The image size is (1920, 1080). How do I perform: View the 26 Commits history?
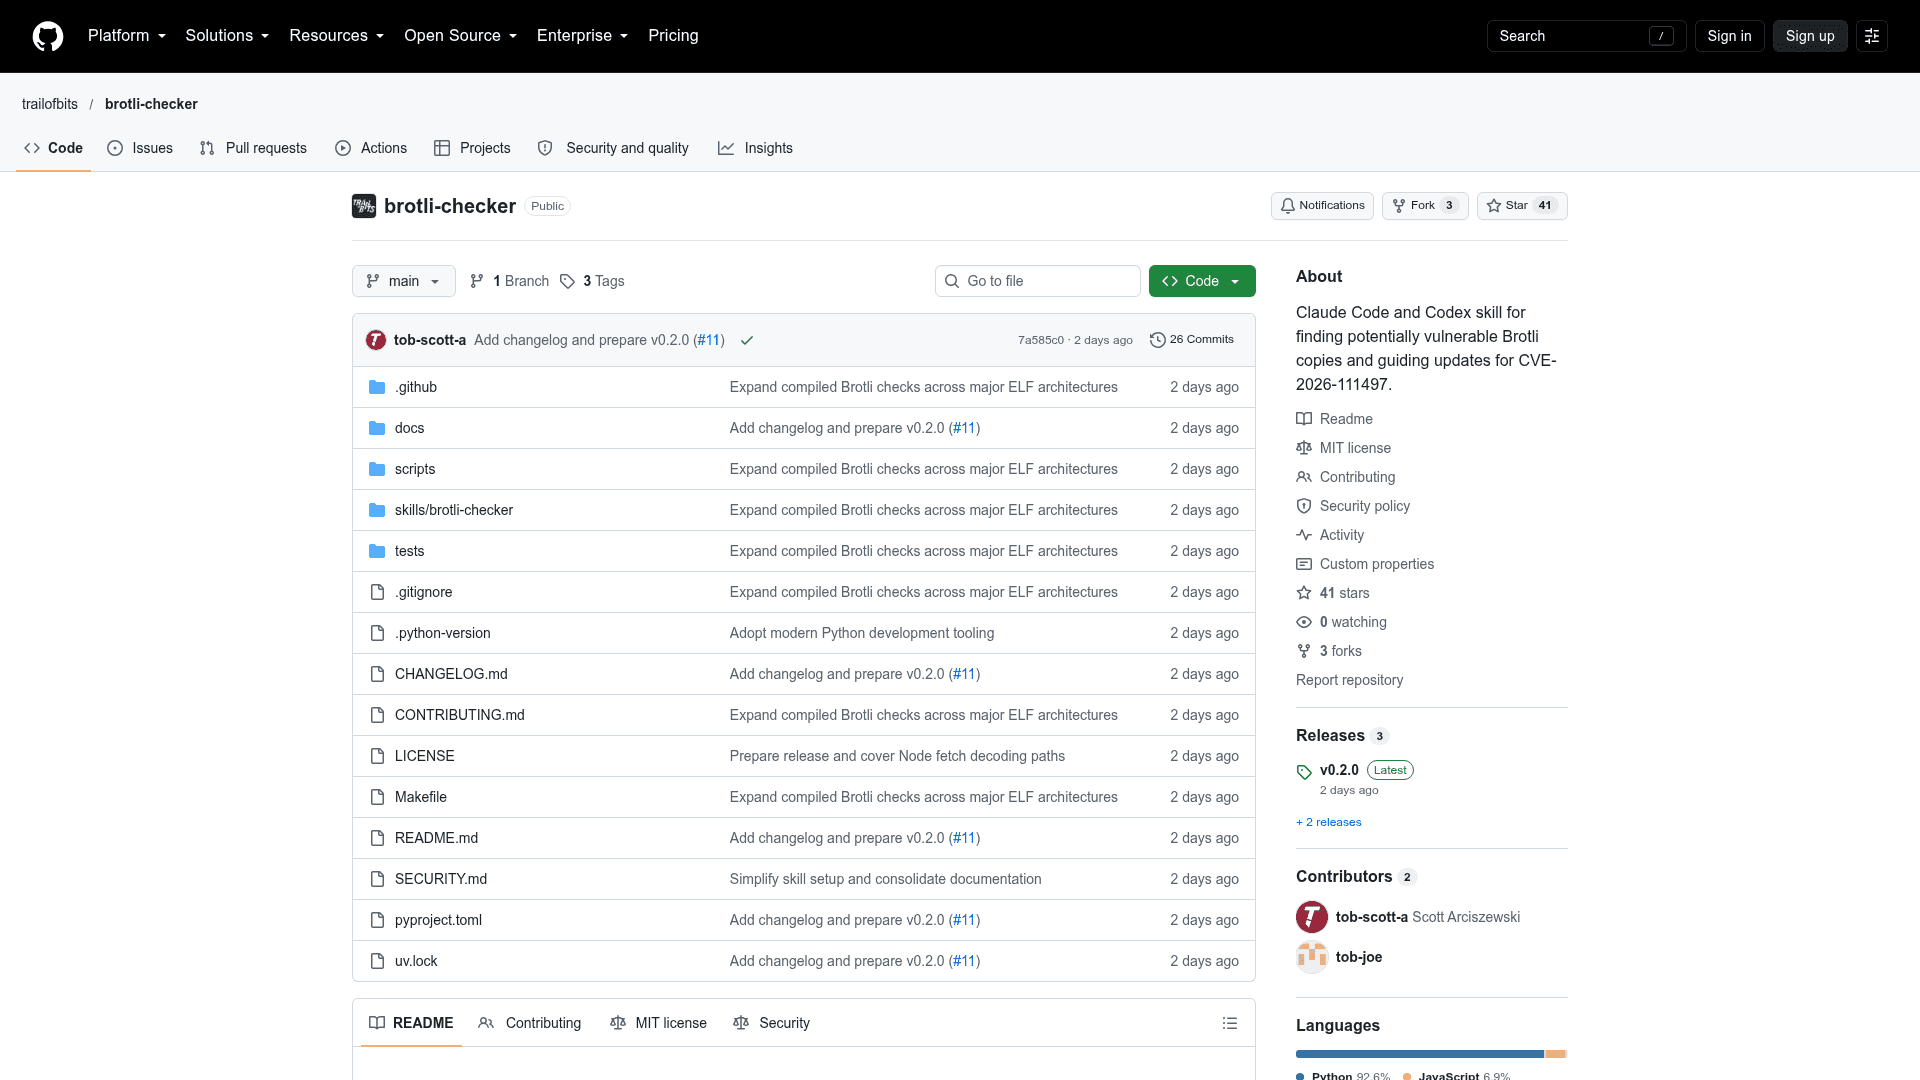(x=1192, y=340)
